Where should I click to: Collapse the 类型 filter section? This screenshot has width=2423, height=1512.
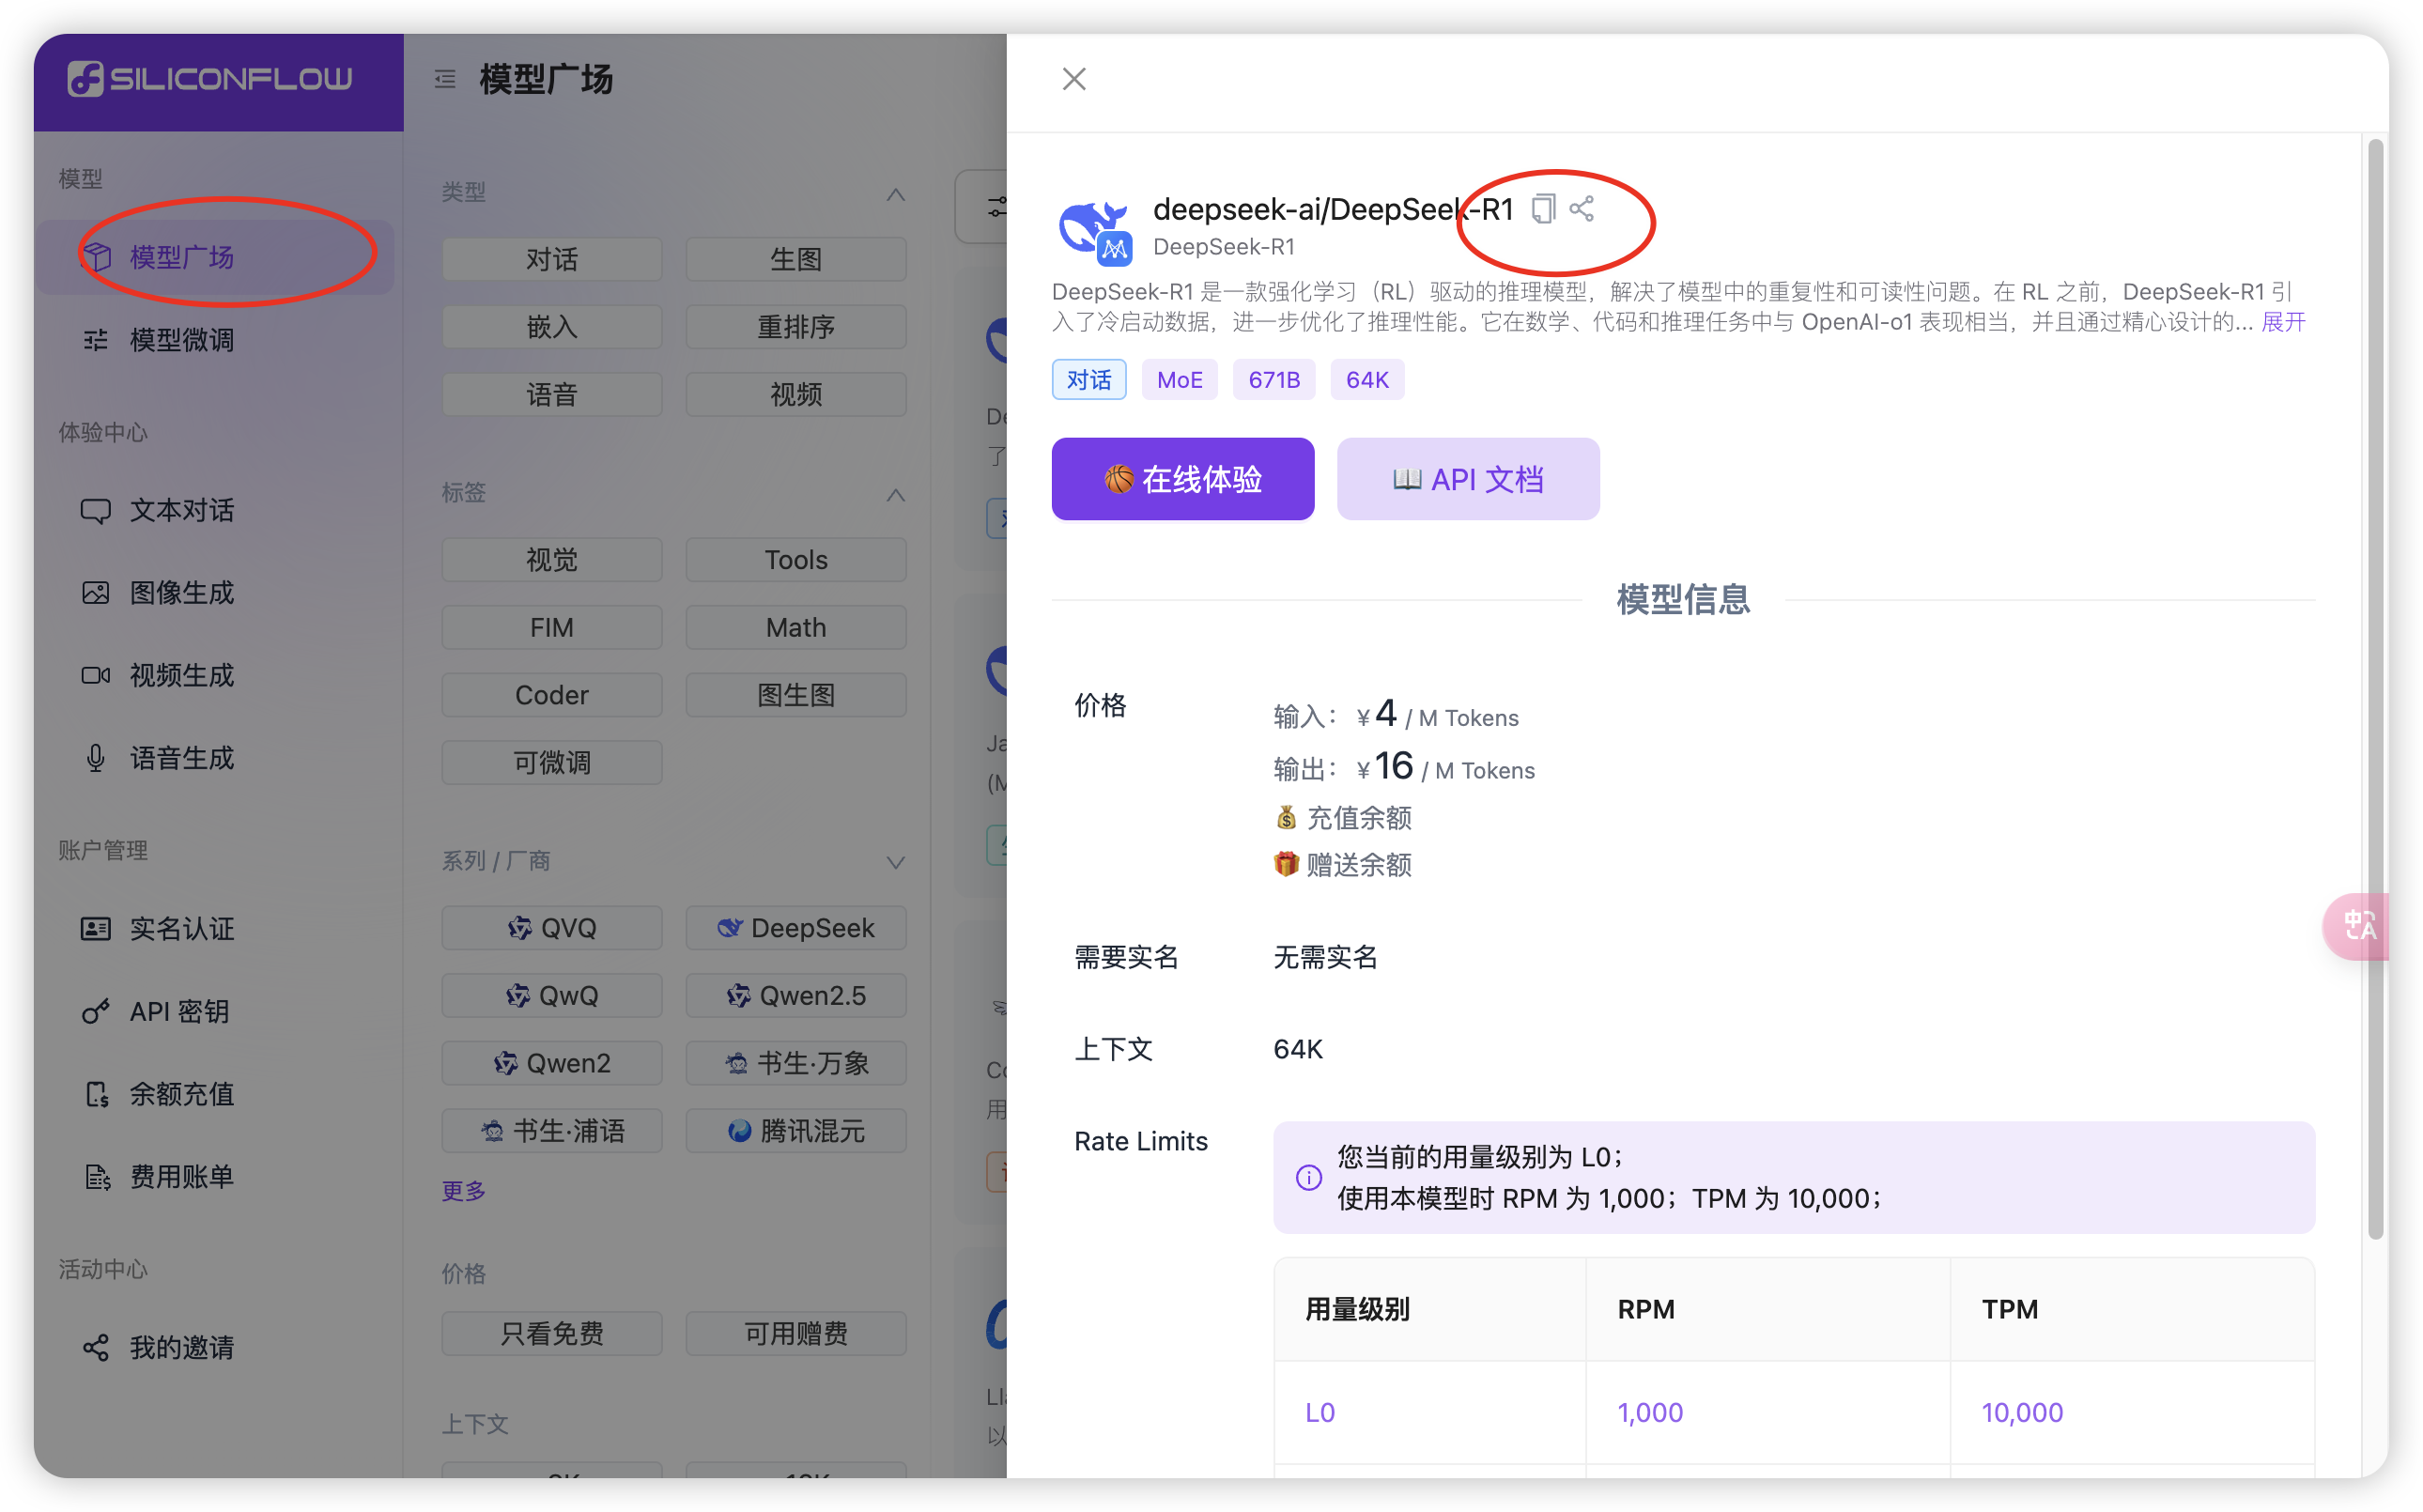(895, 194)
